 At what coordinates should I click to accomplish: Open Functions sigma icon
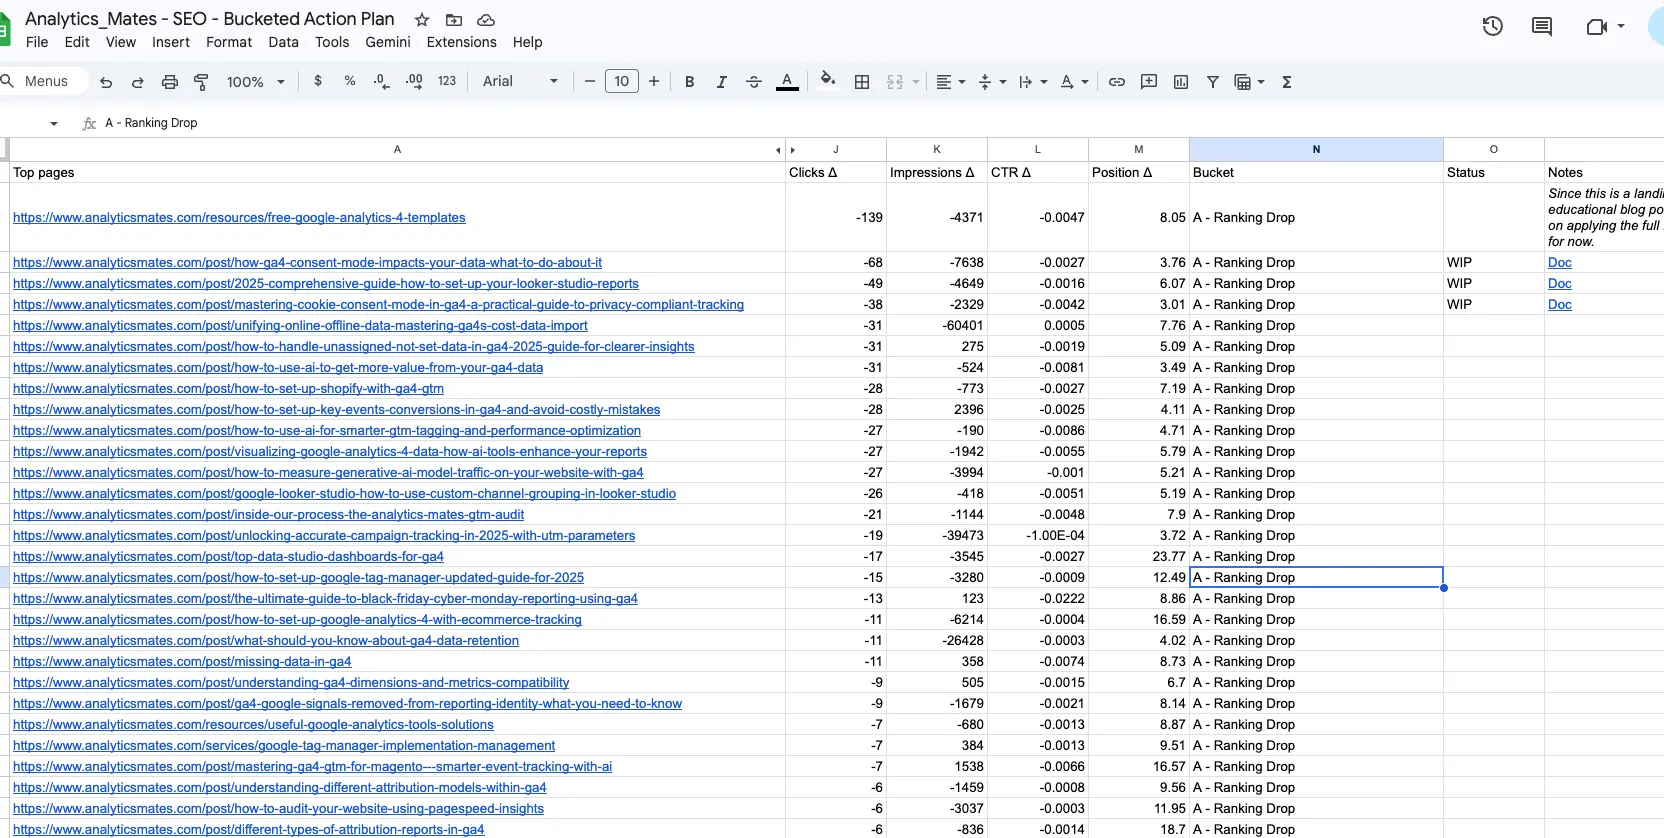(1287, 82)
